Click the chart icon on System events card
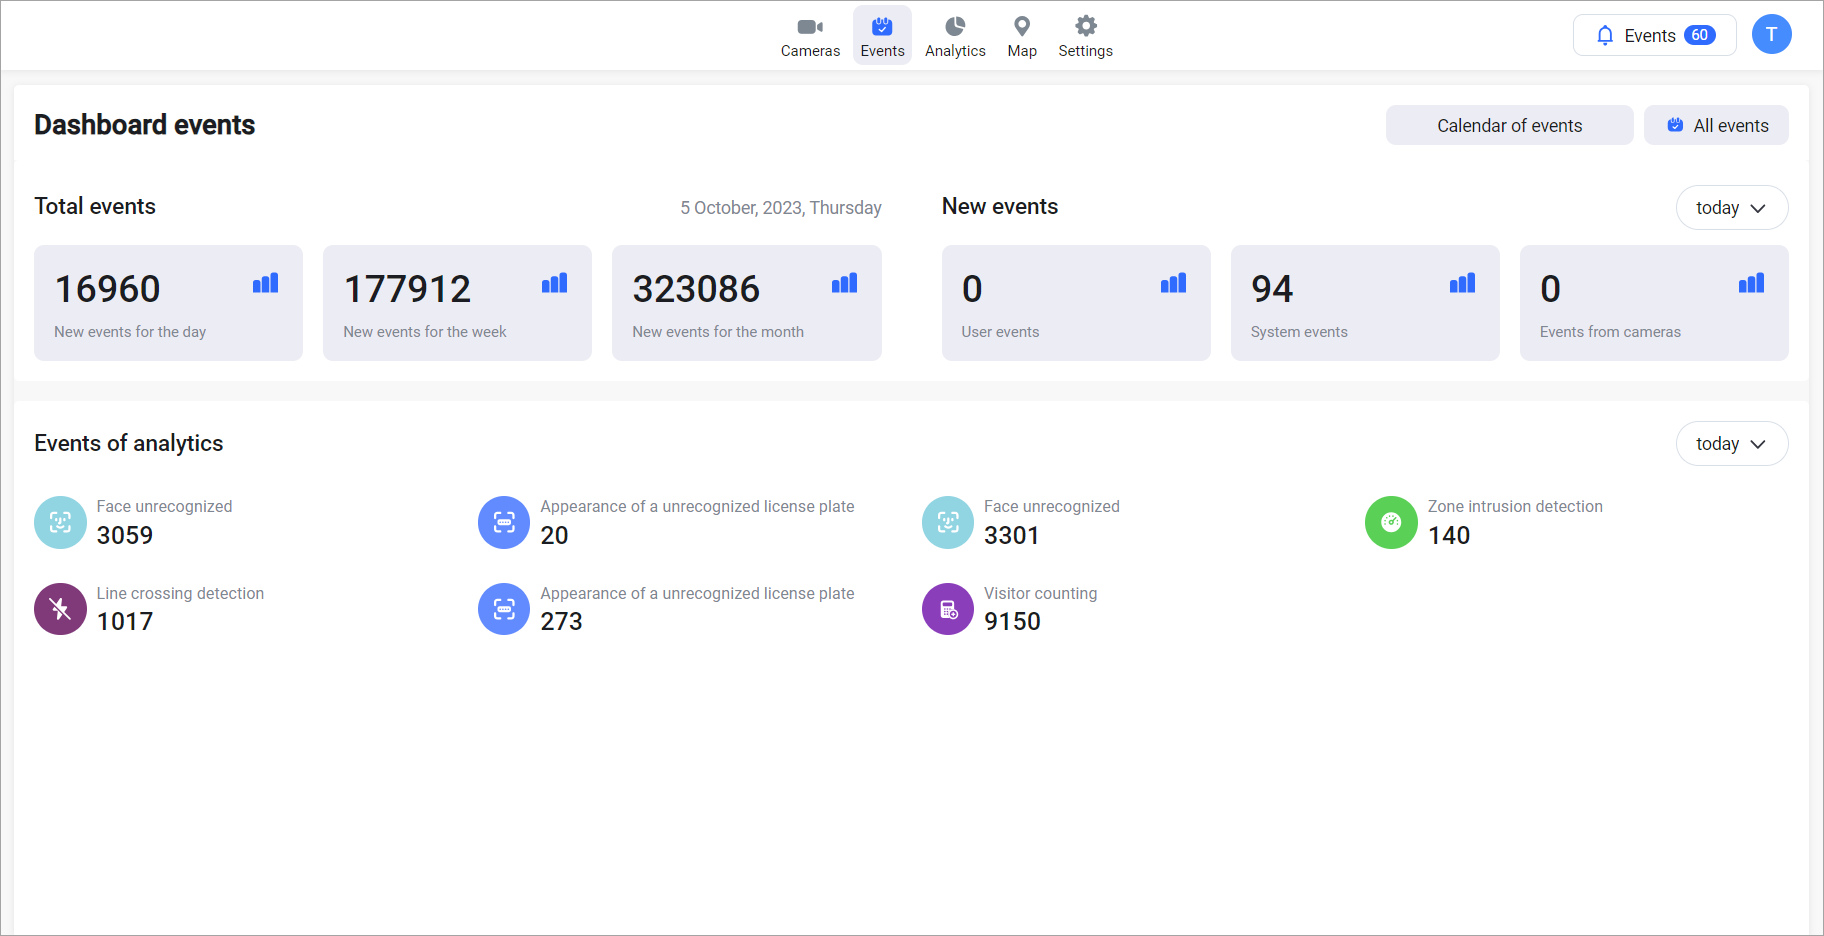This screenshot has height=936, width=1824. pos(1461,284)
